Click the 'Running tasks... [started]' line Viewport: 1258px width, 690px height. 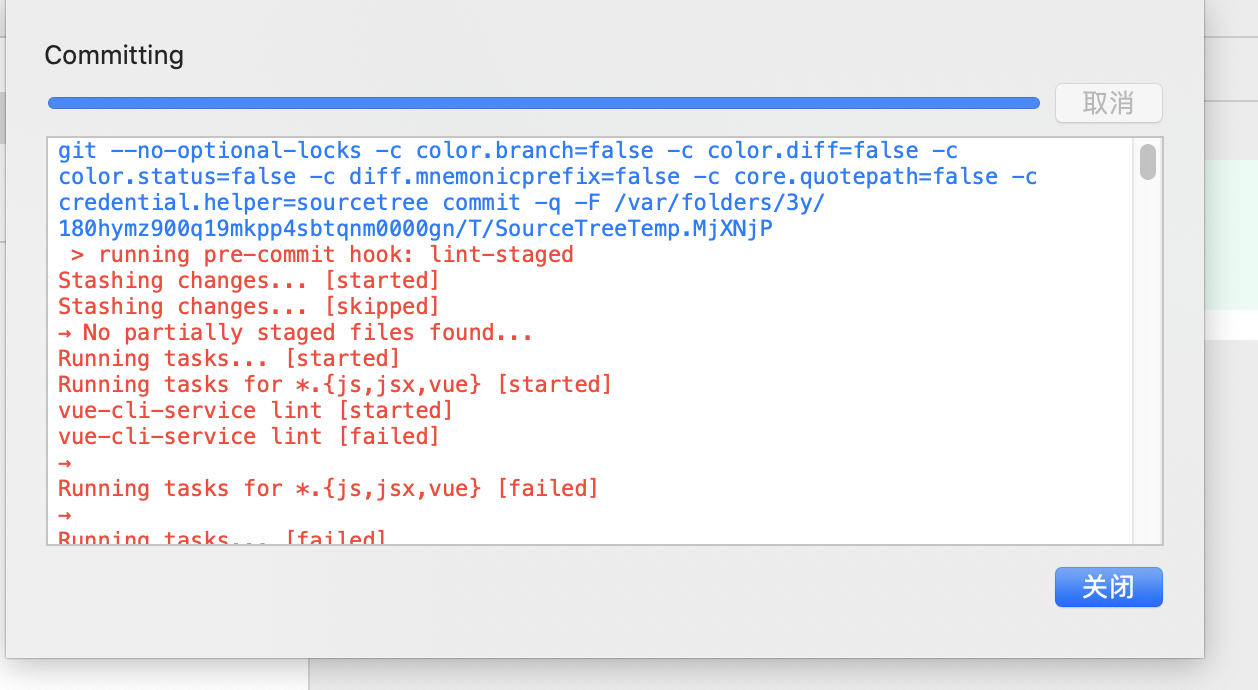point(227,358)
